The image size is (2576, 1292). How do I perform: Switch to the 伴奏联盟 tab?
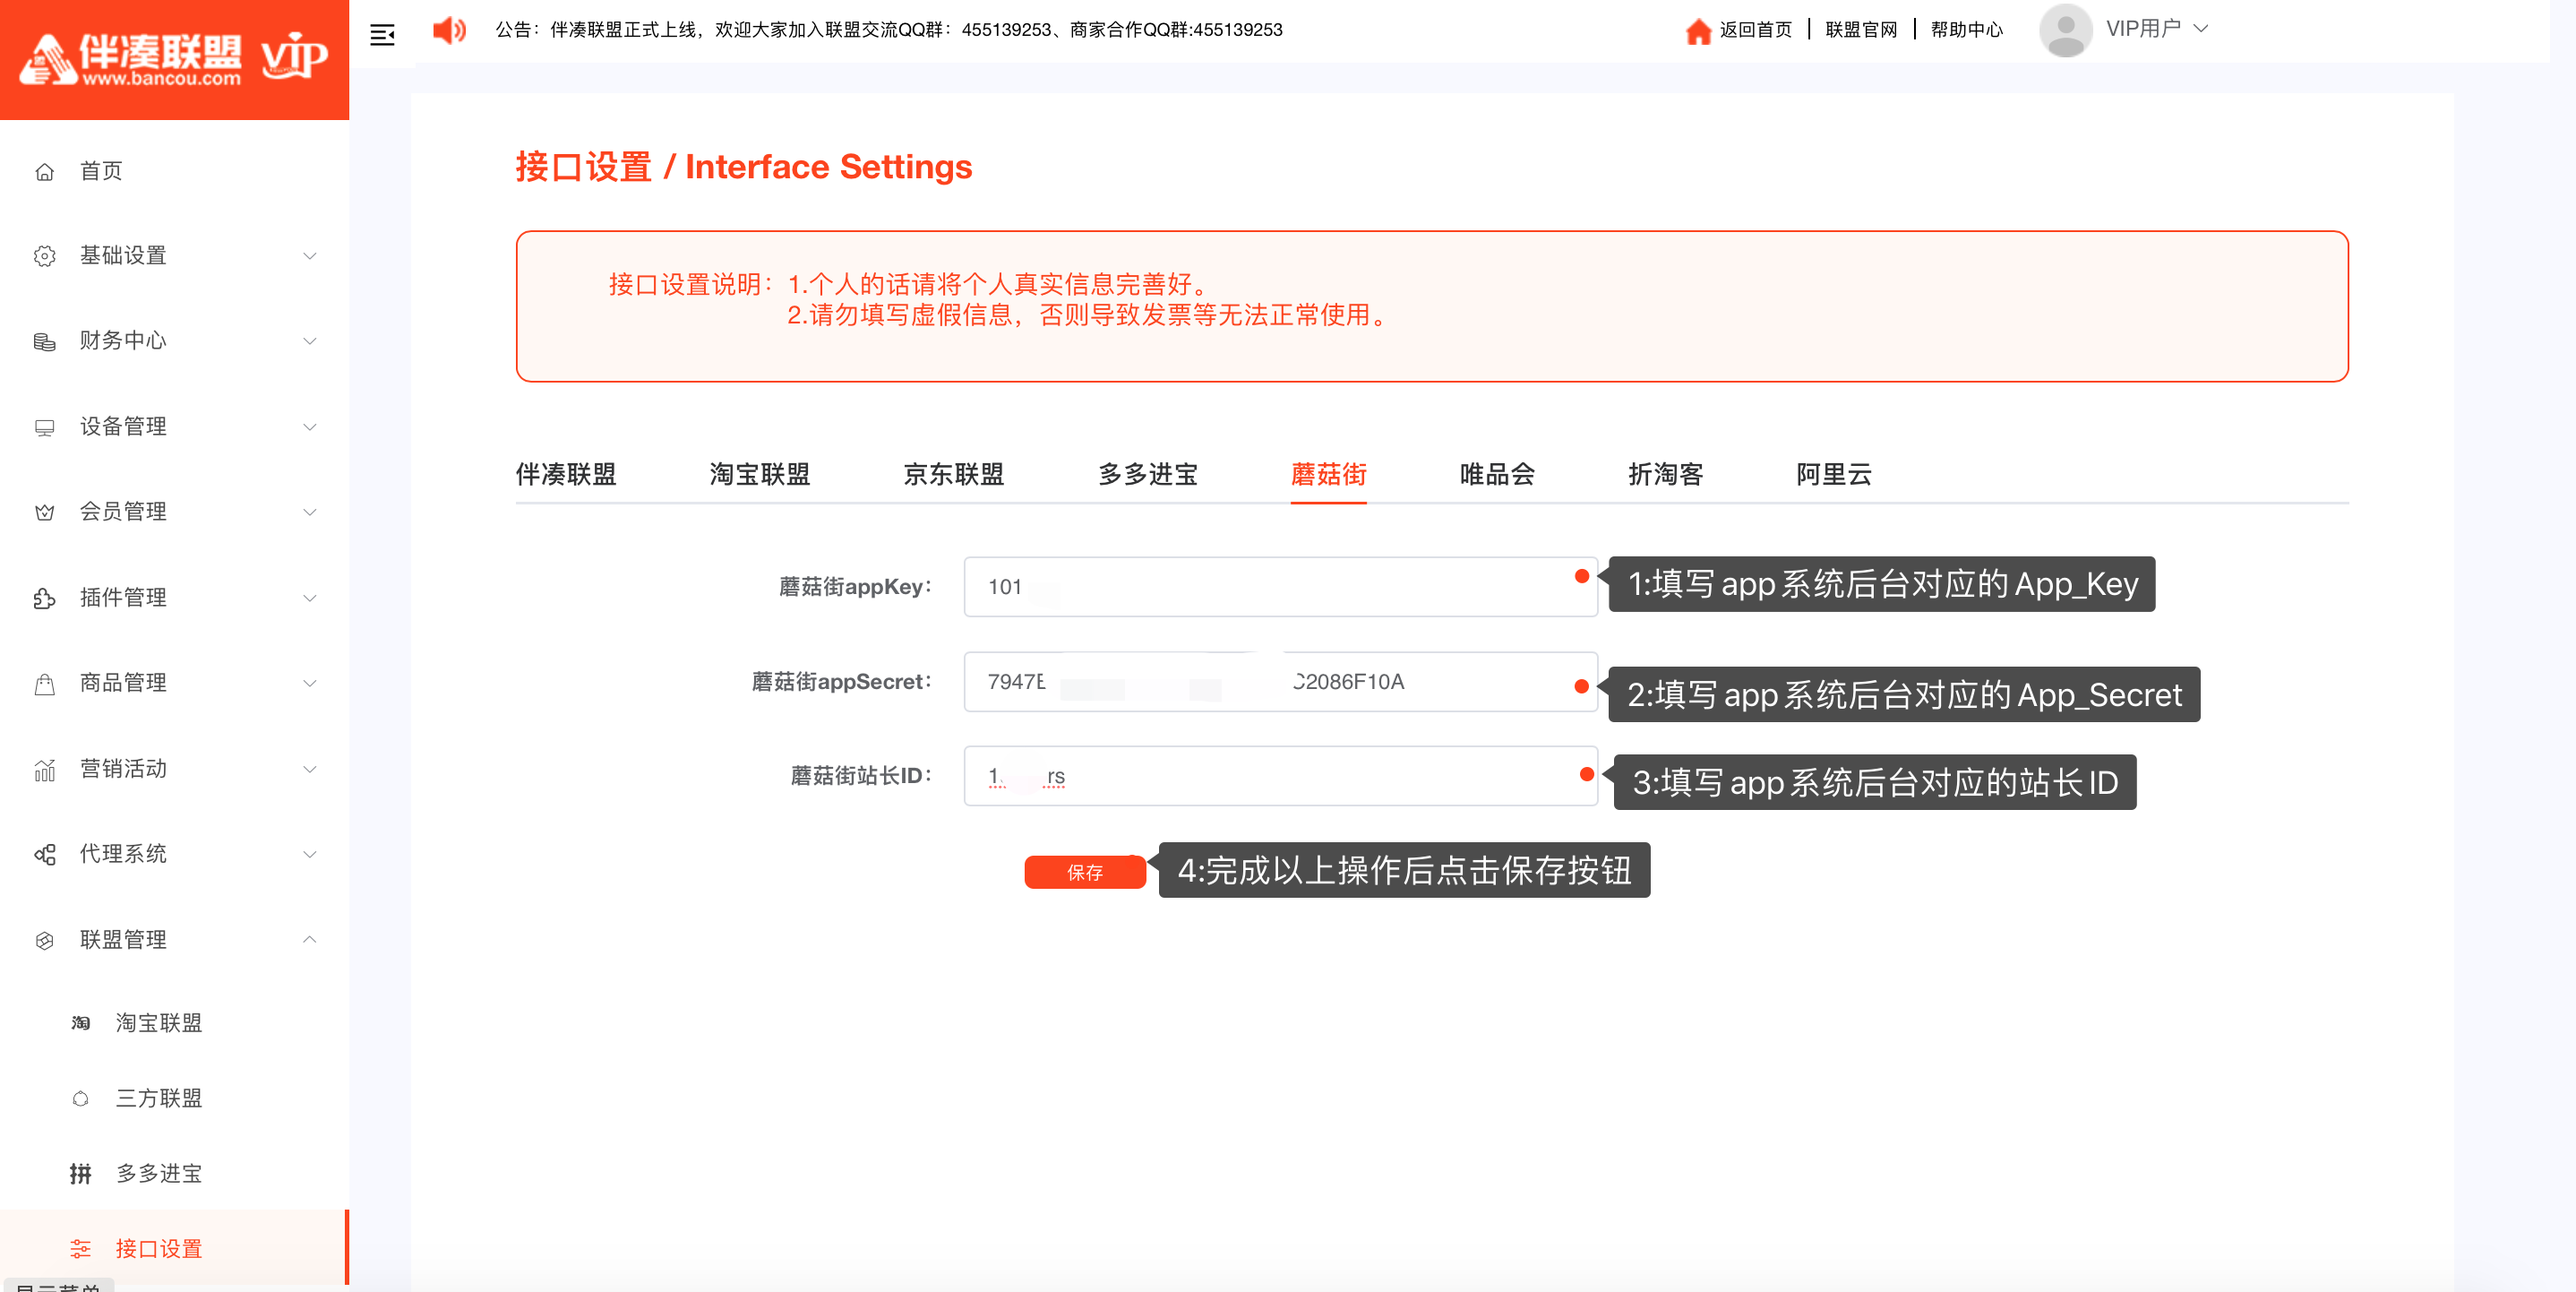tap(566, 474)
